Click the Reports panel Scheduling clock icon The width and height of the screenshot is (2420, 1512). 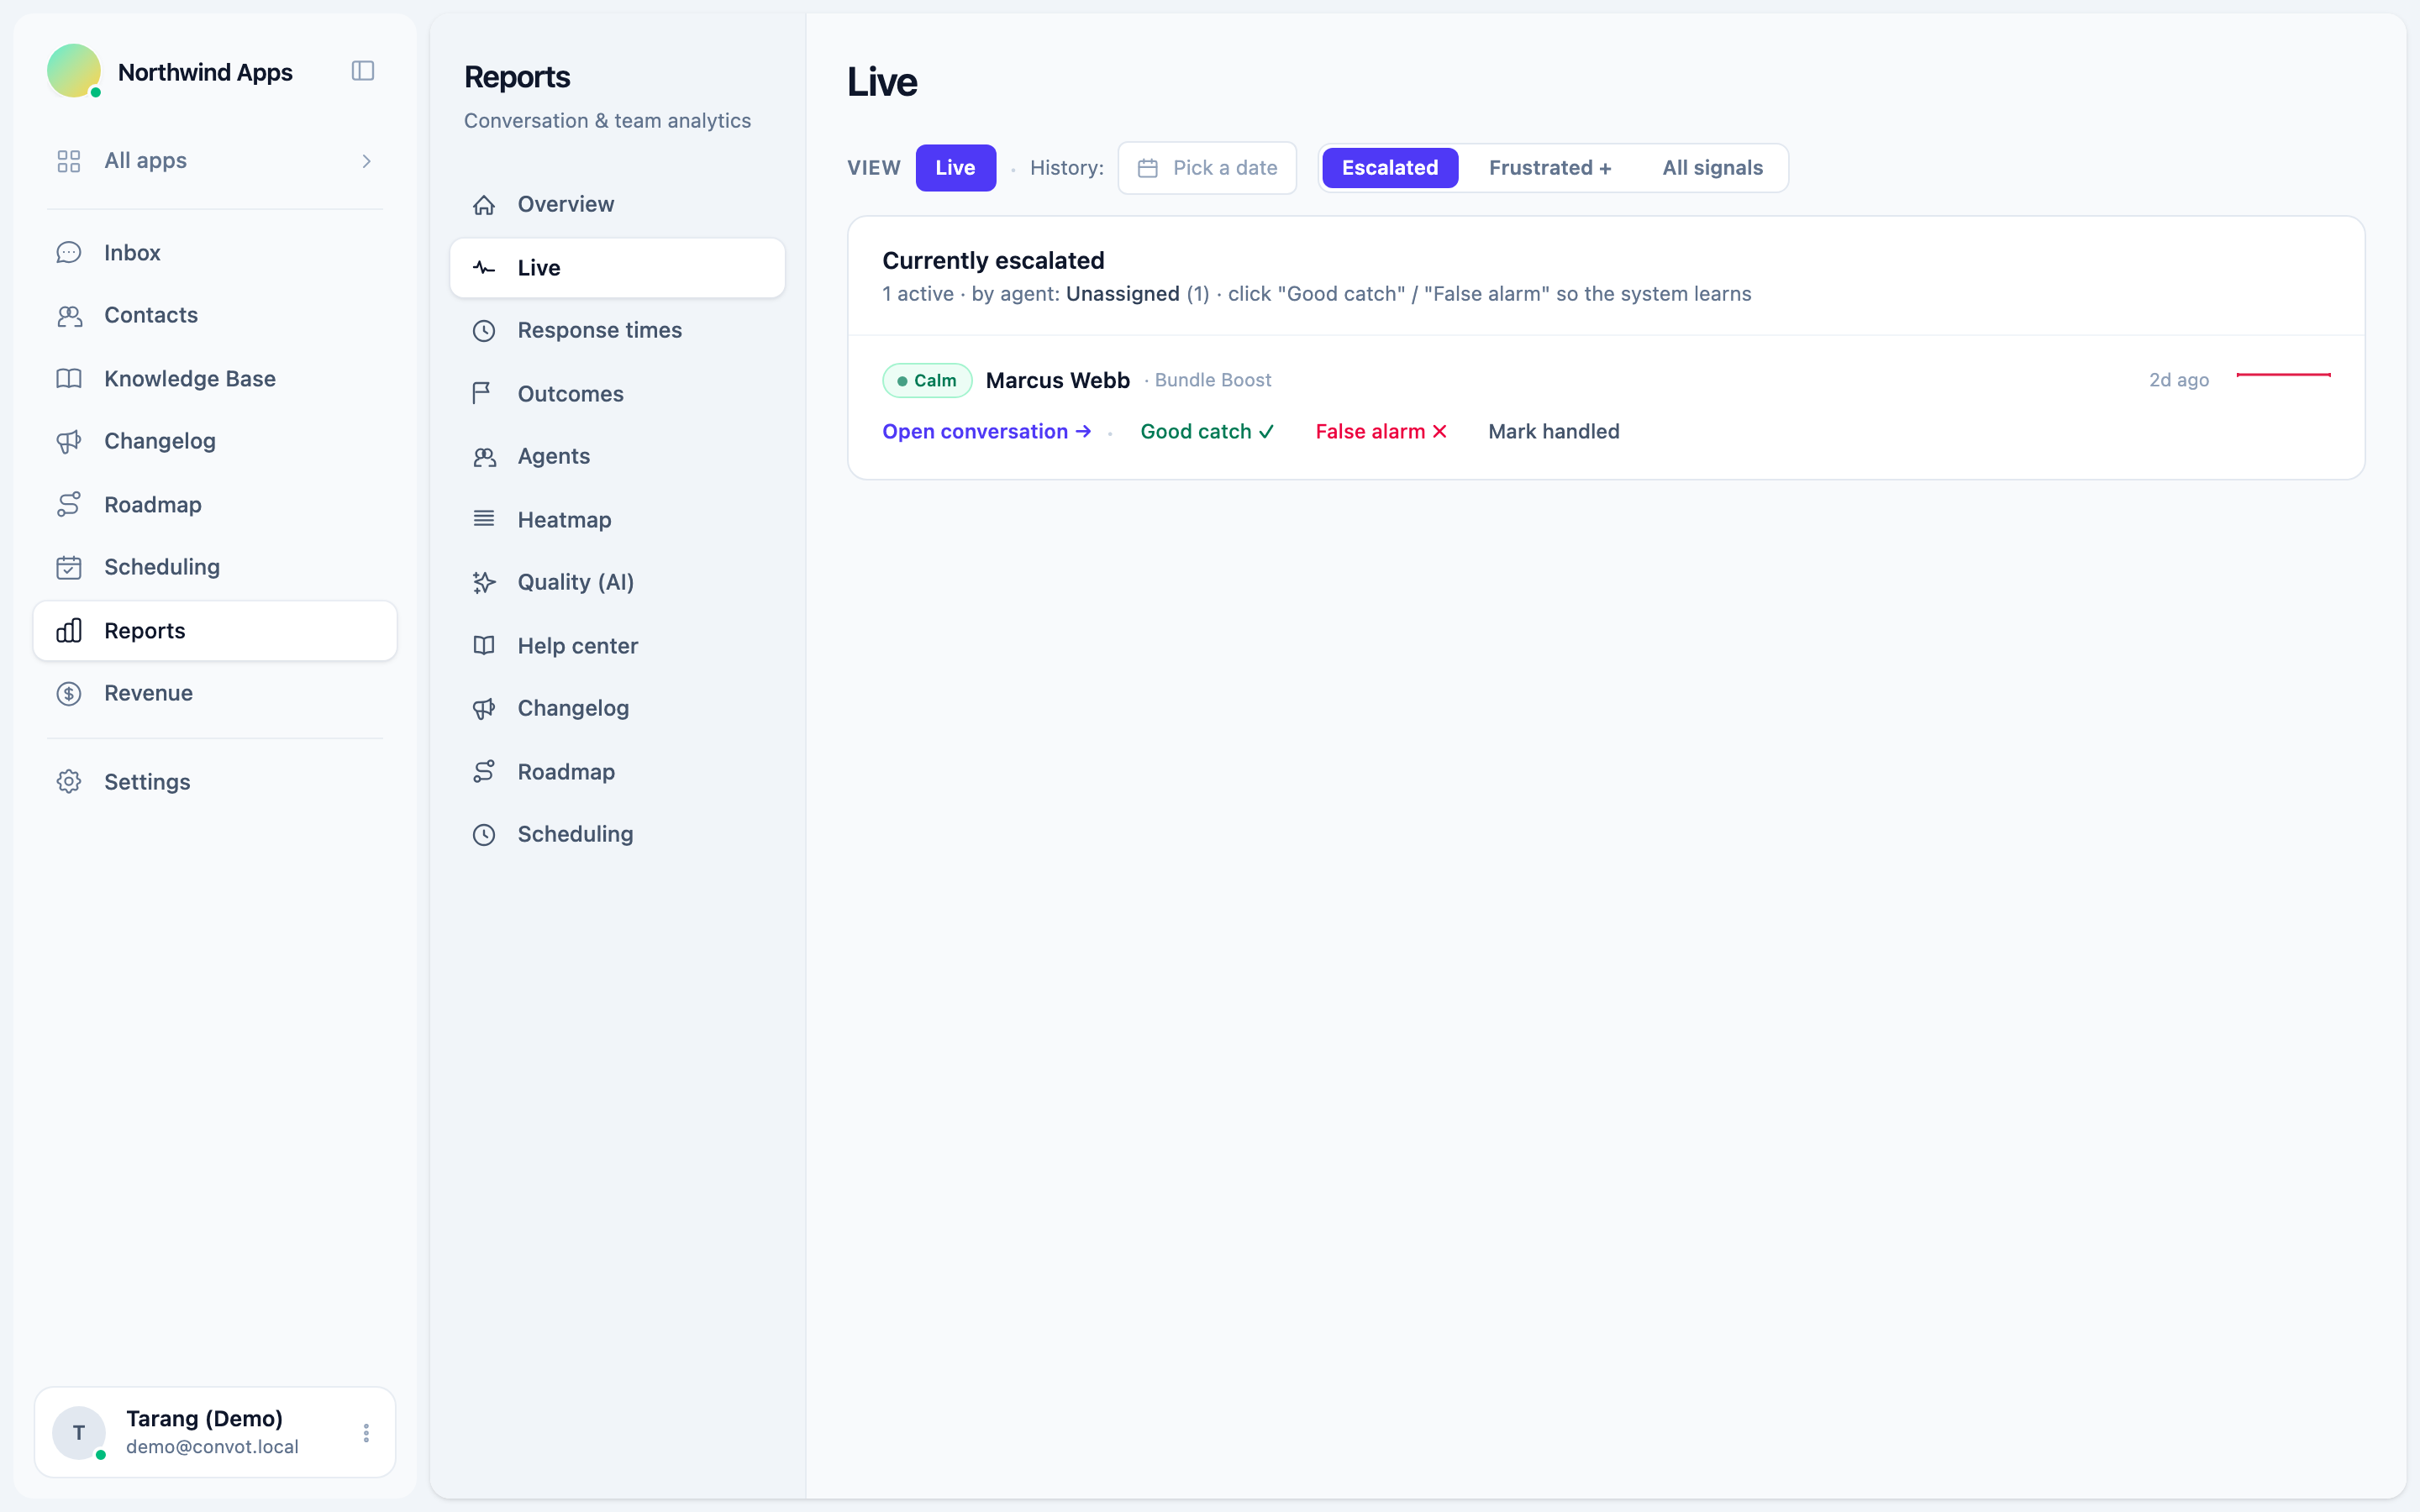click(x=484, y=835)
